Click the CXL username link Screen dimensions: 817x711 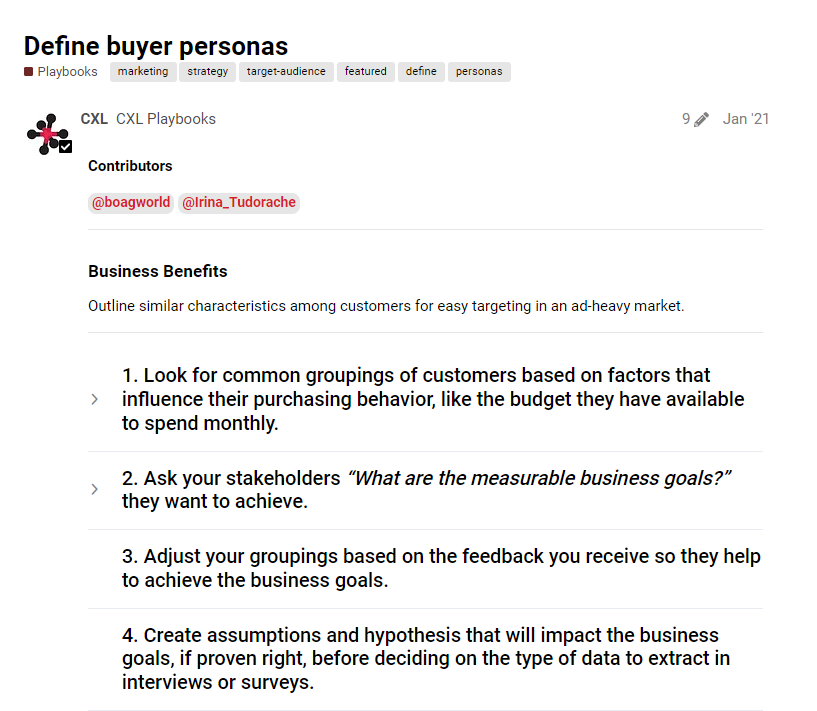pyautogui.click(x=94, y=119)
